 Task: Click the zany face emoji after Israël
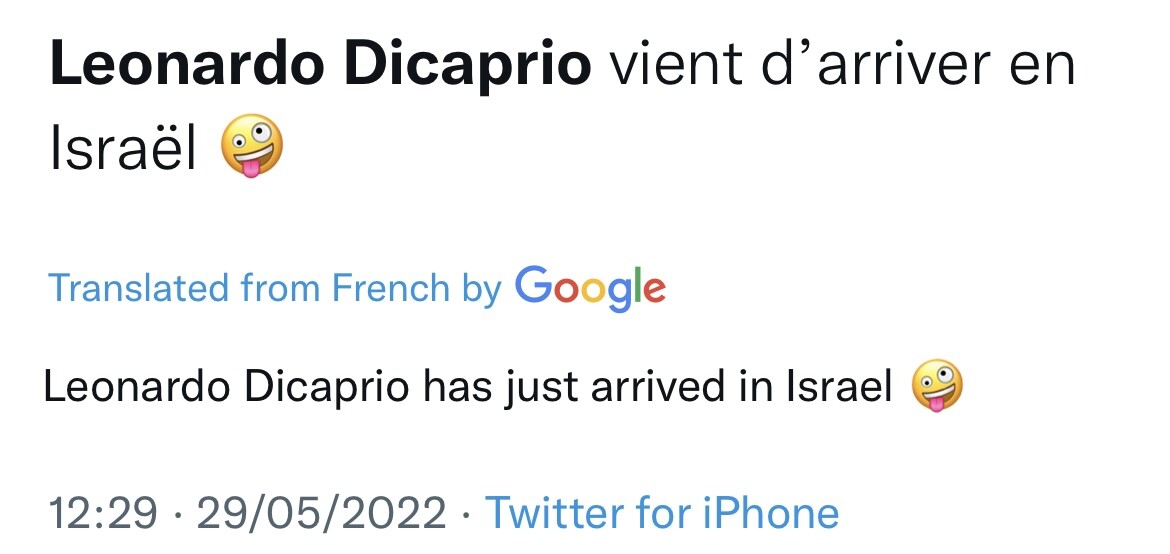[251, 146]
